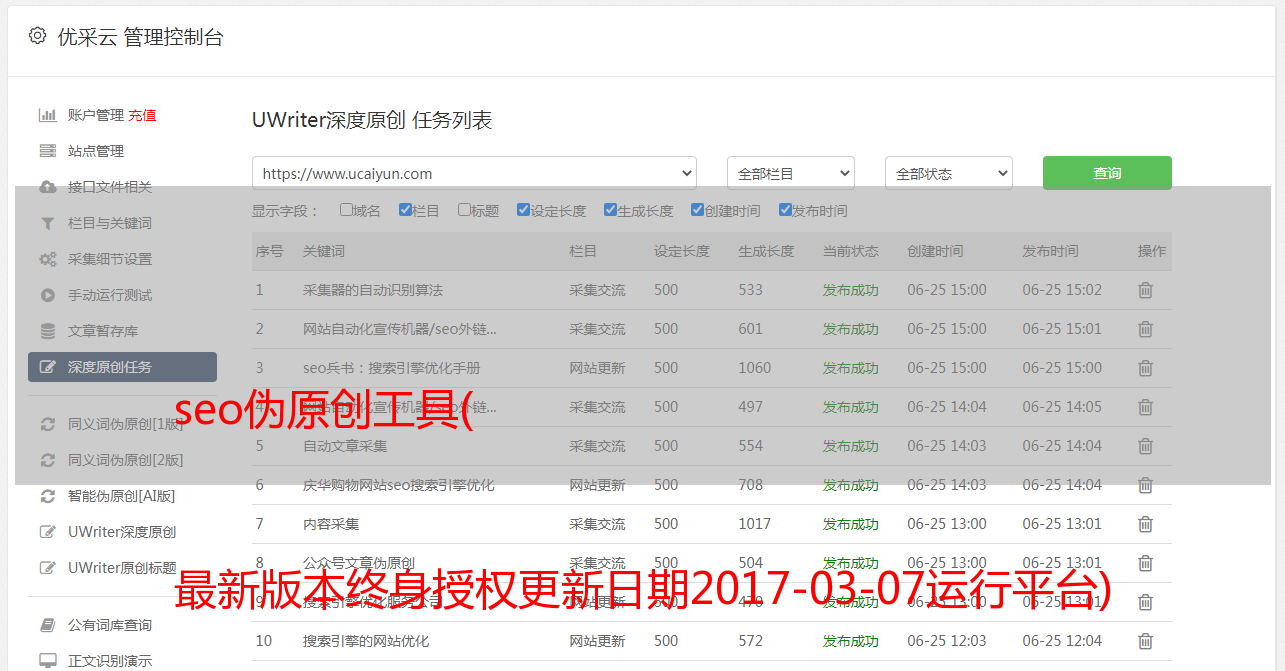Click the 优采云 管理控制台 title
Viewport: 1285px width, 671px height.
coord(141,37)
